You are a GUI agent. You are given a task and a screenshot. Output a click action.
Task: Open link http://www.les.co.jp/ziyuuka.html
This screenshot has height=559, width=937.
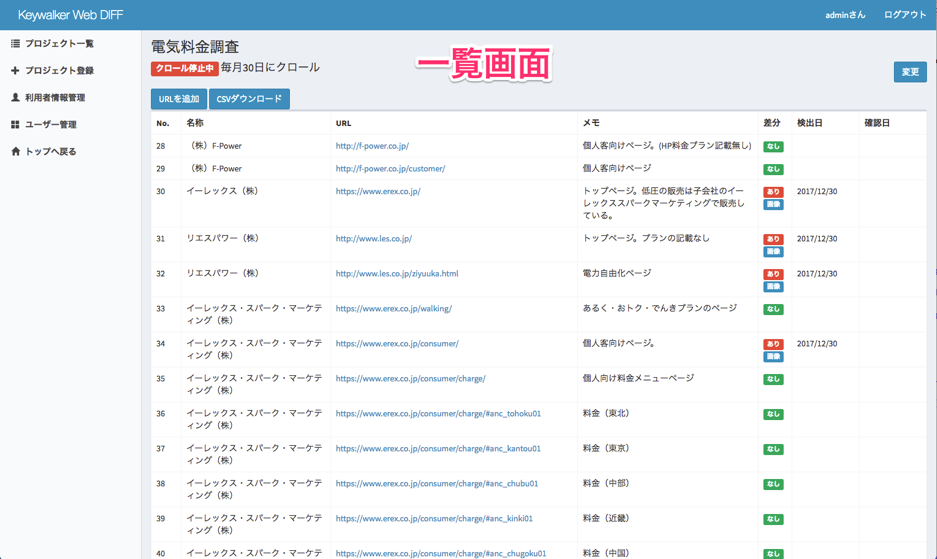click(x=397, y=273)
